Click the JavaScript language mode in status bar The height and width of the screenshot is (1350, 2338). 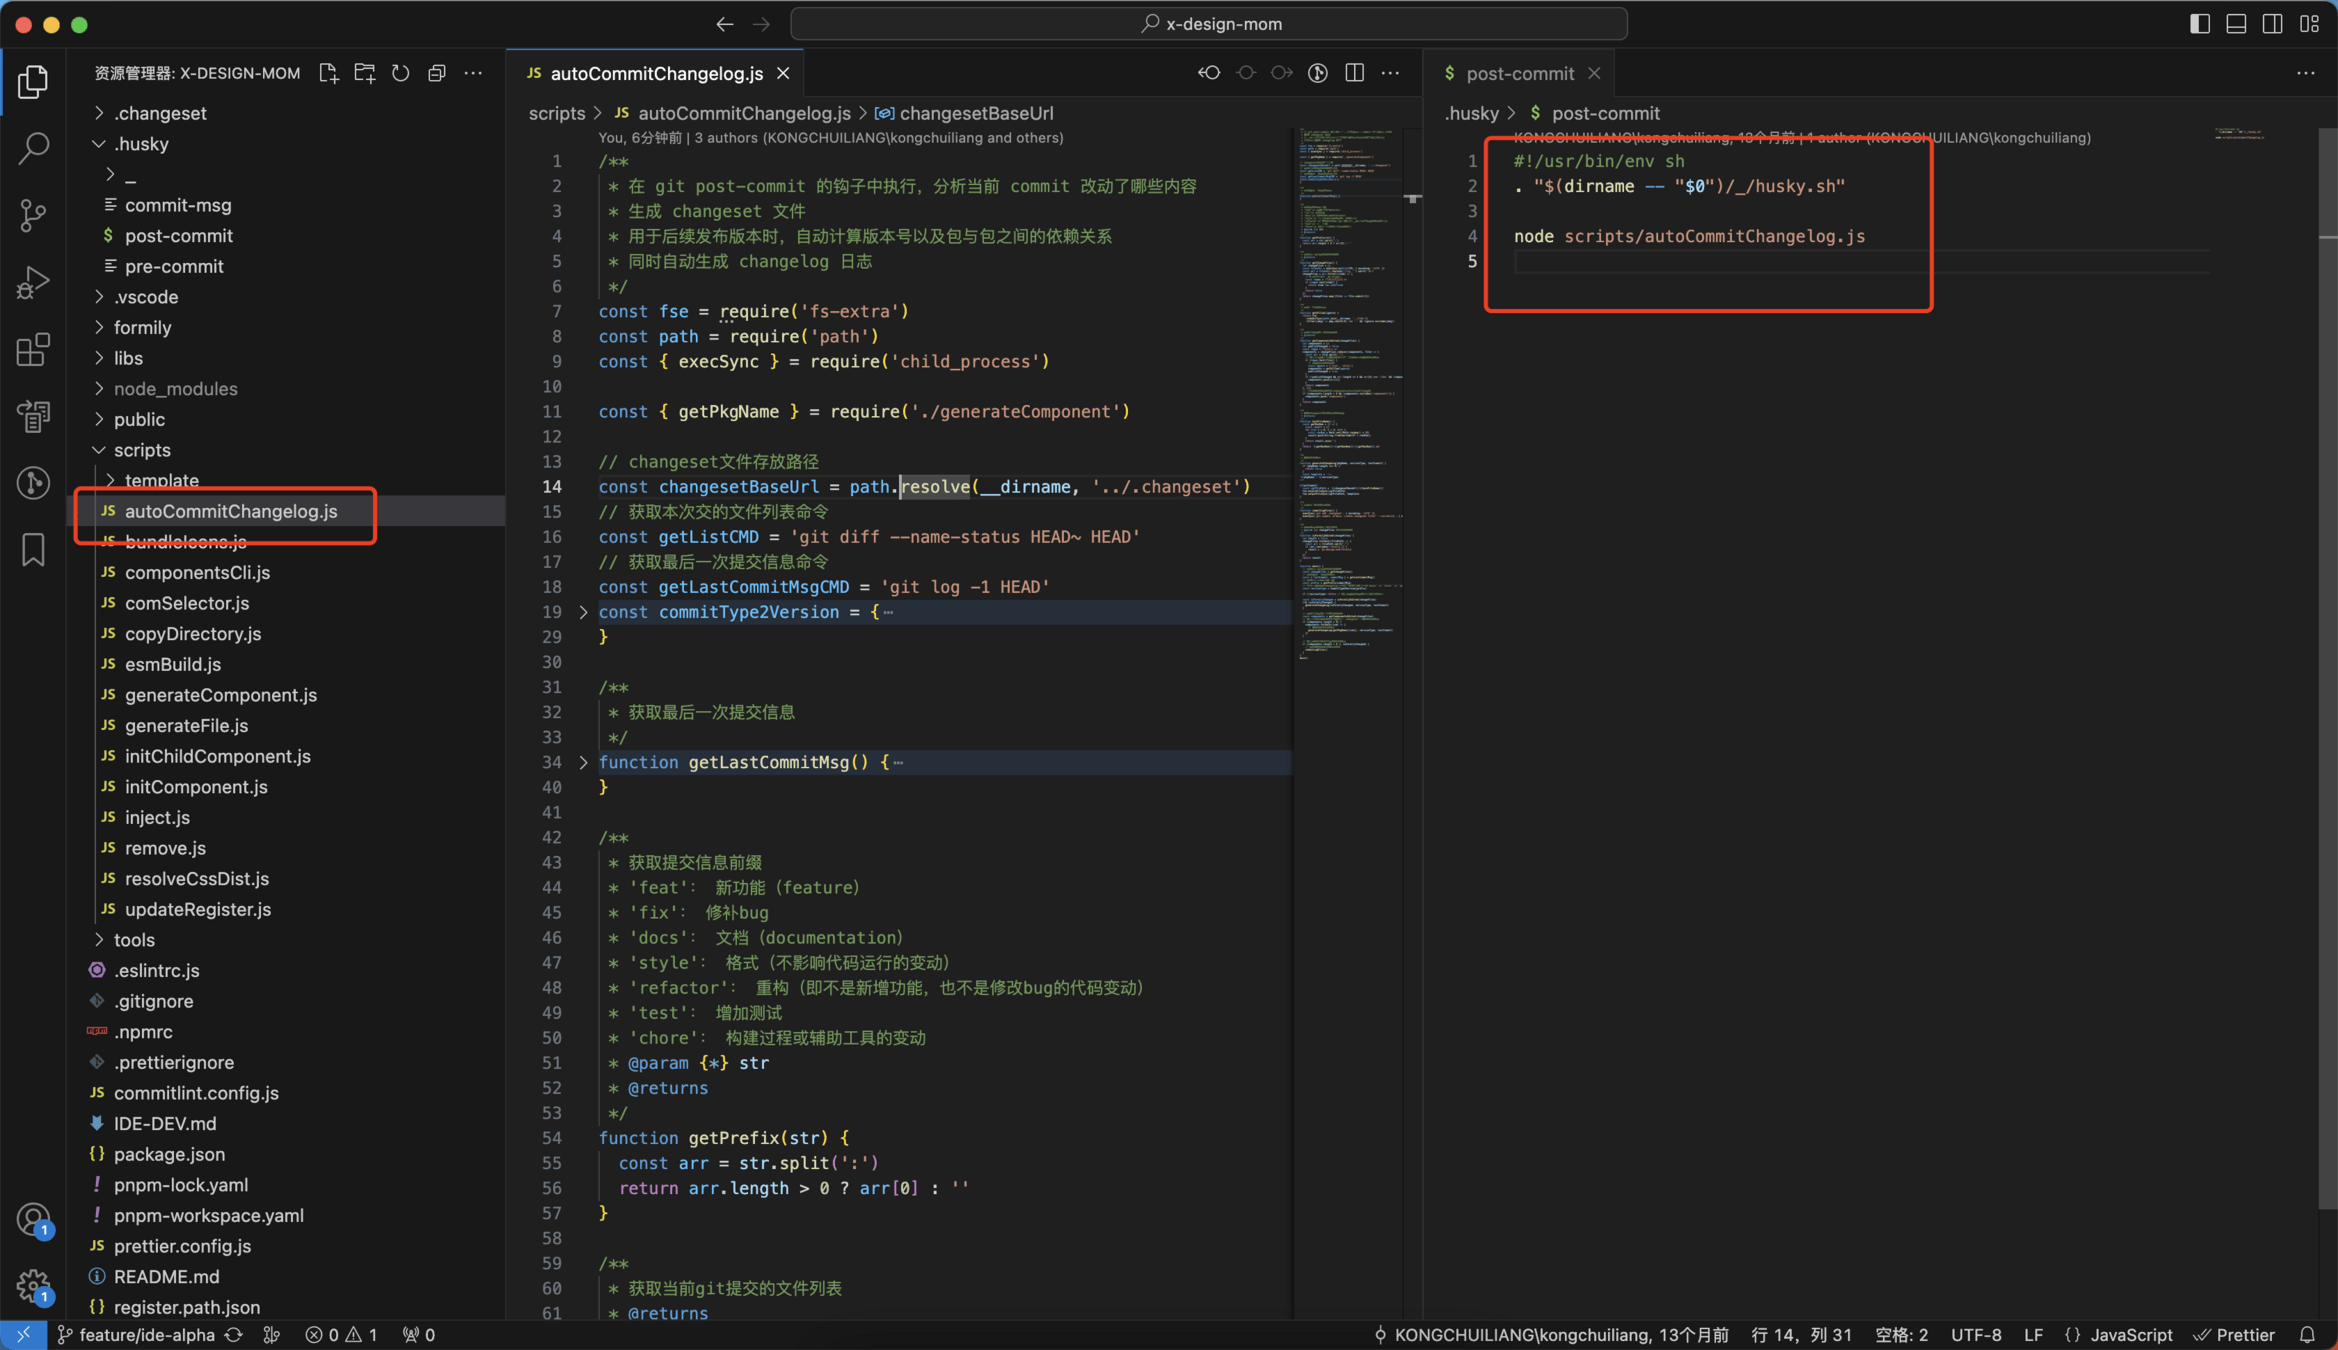coord(2130,1335)
